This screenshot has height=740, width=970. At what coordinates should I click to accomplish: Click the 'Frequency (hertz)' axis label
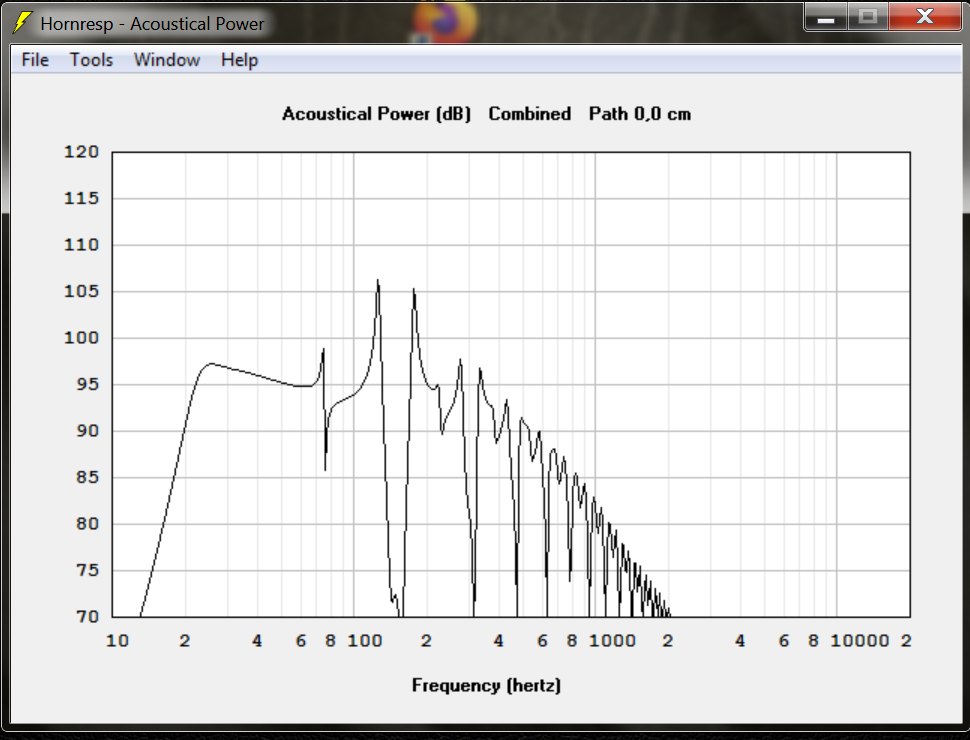tap(486, 686)
